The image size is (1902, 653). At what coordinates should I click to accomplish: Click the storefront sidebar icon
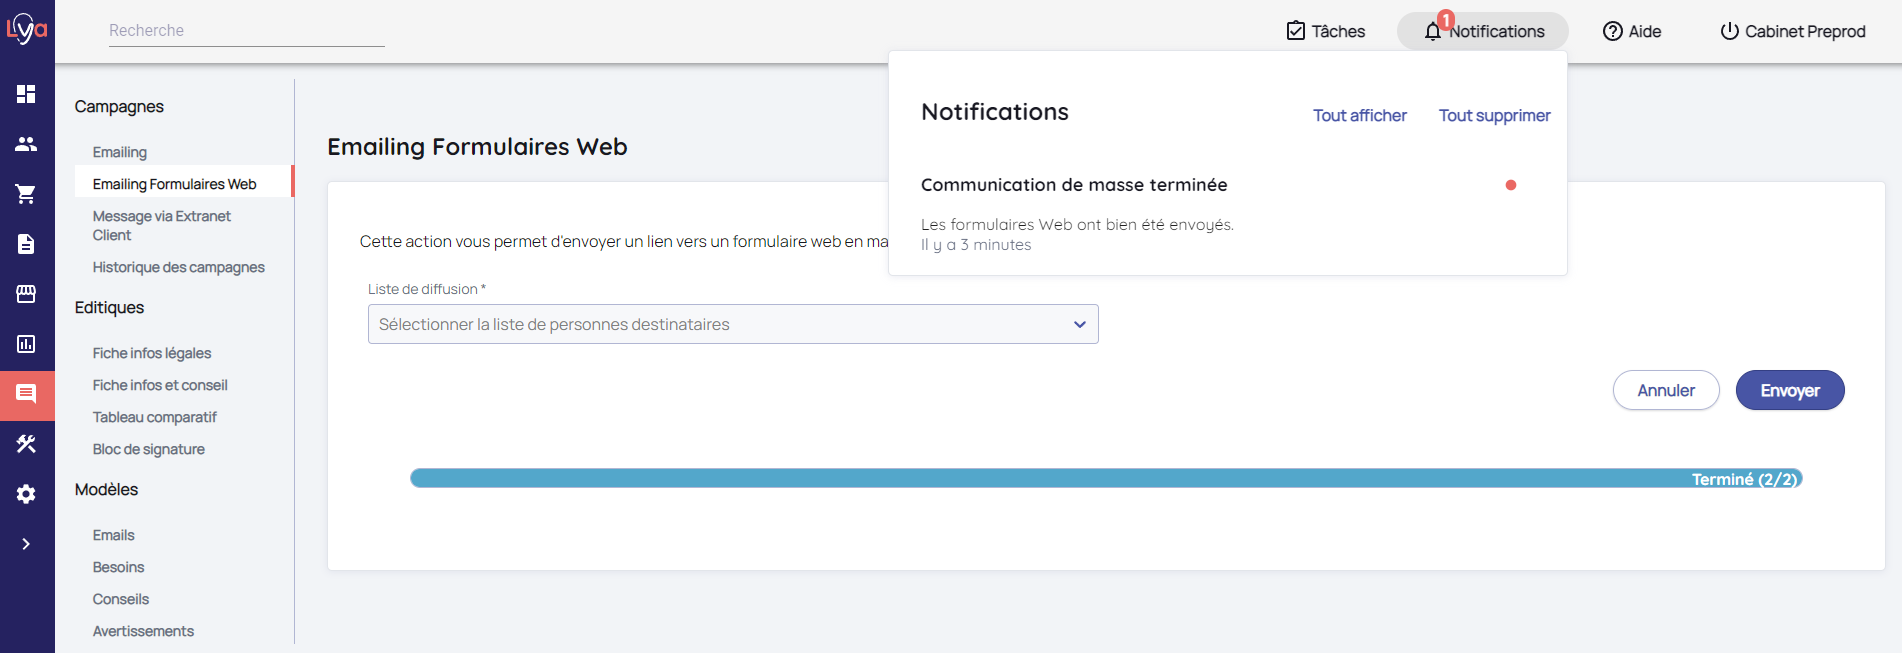click(26, 294)
